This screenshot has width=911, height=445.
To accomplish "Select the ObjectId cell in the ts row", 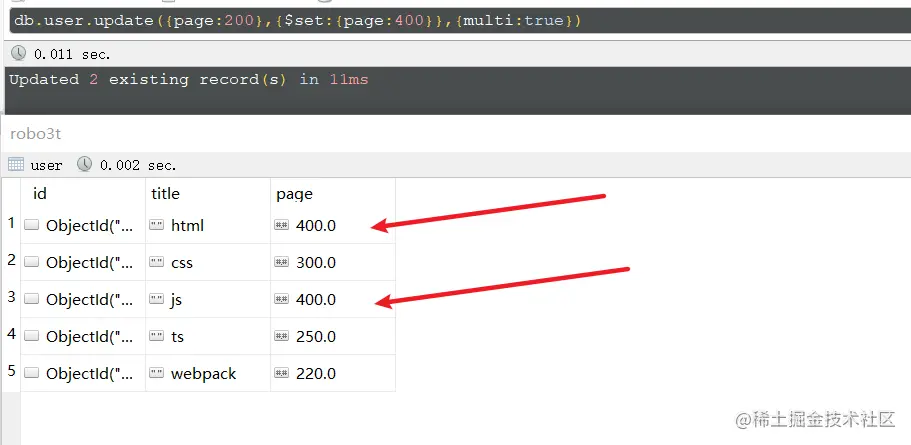I will (x=83, y=336).
